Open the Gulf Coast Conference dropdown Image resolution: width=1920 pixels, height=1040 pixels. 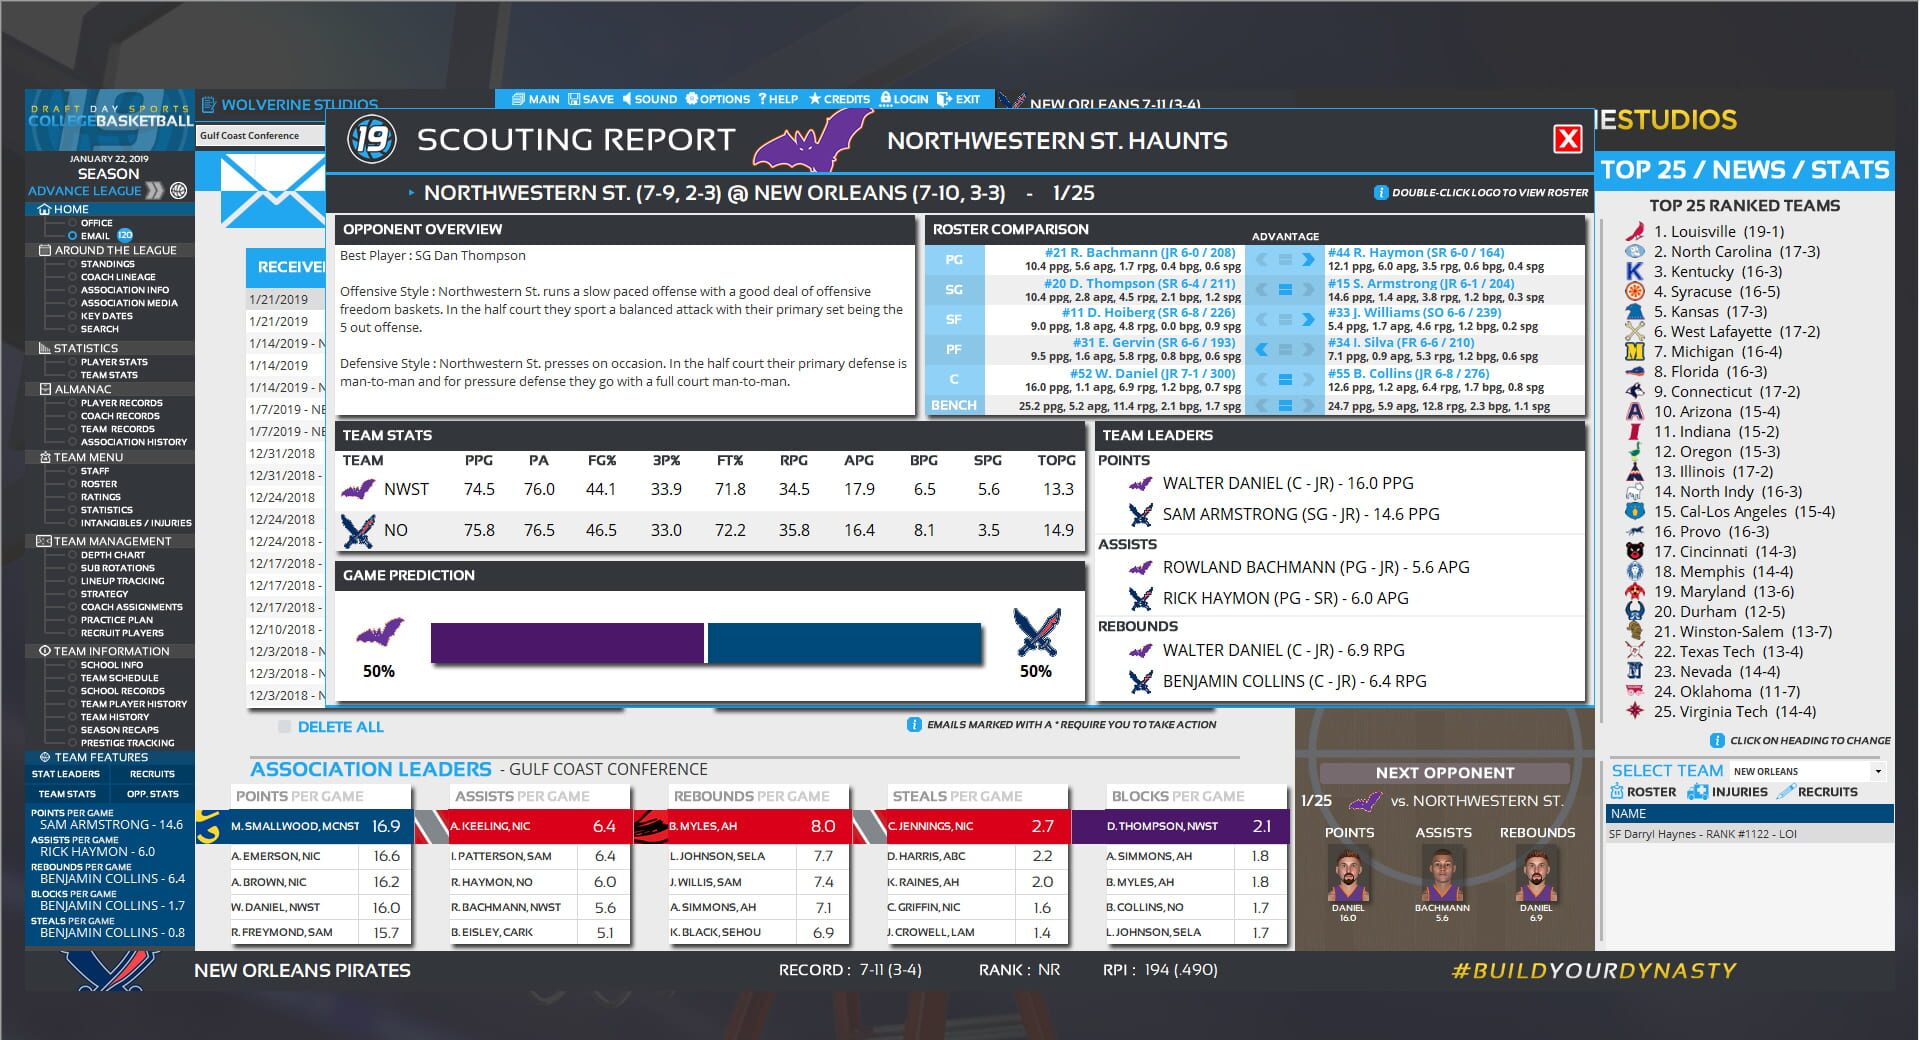(x=262, y=134)
